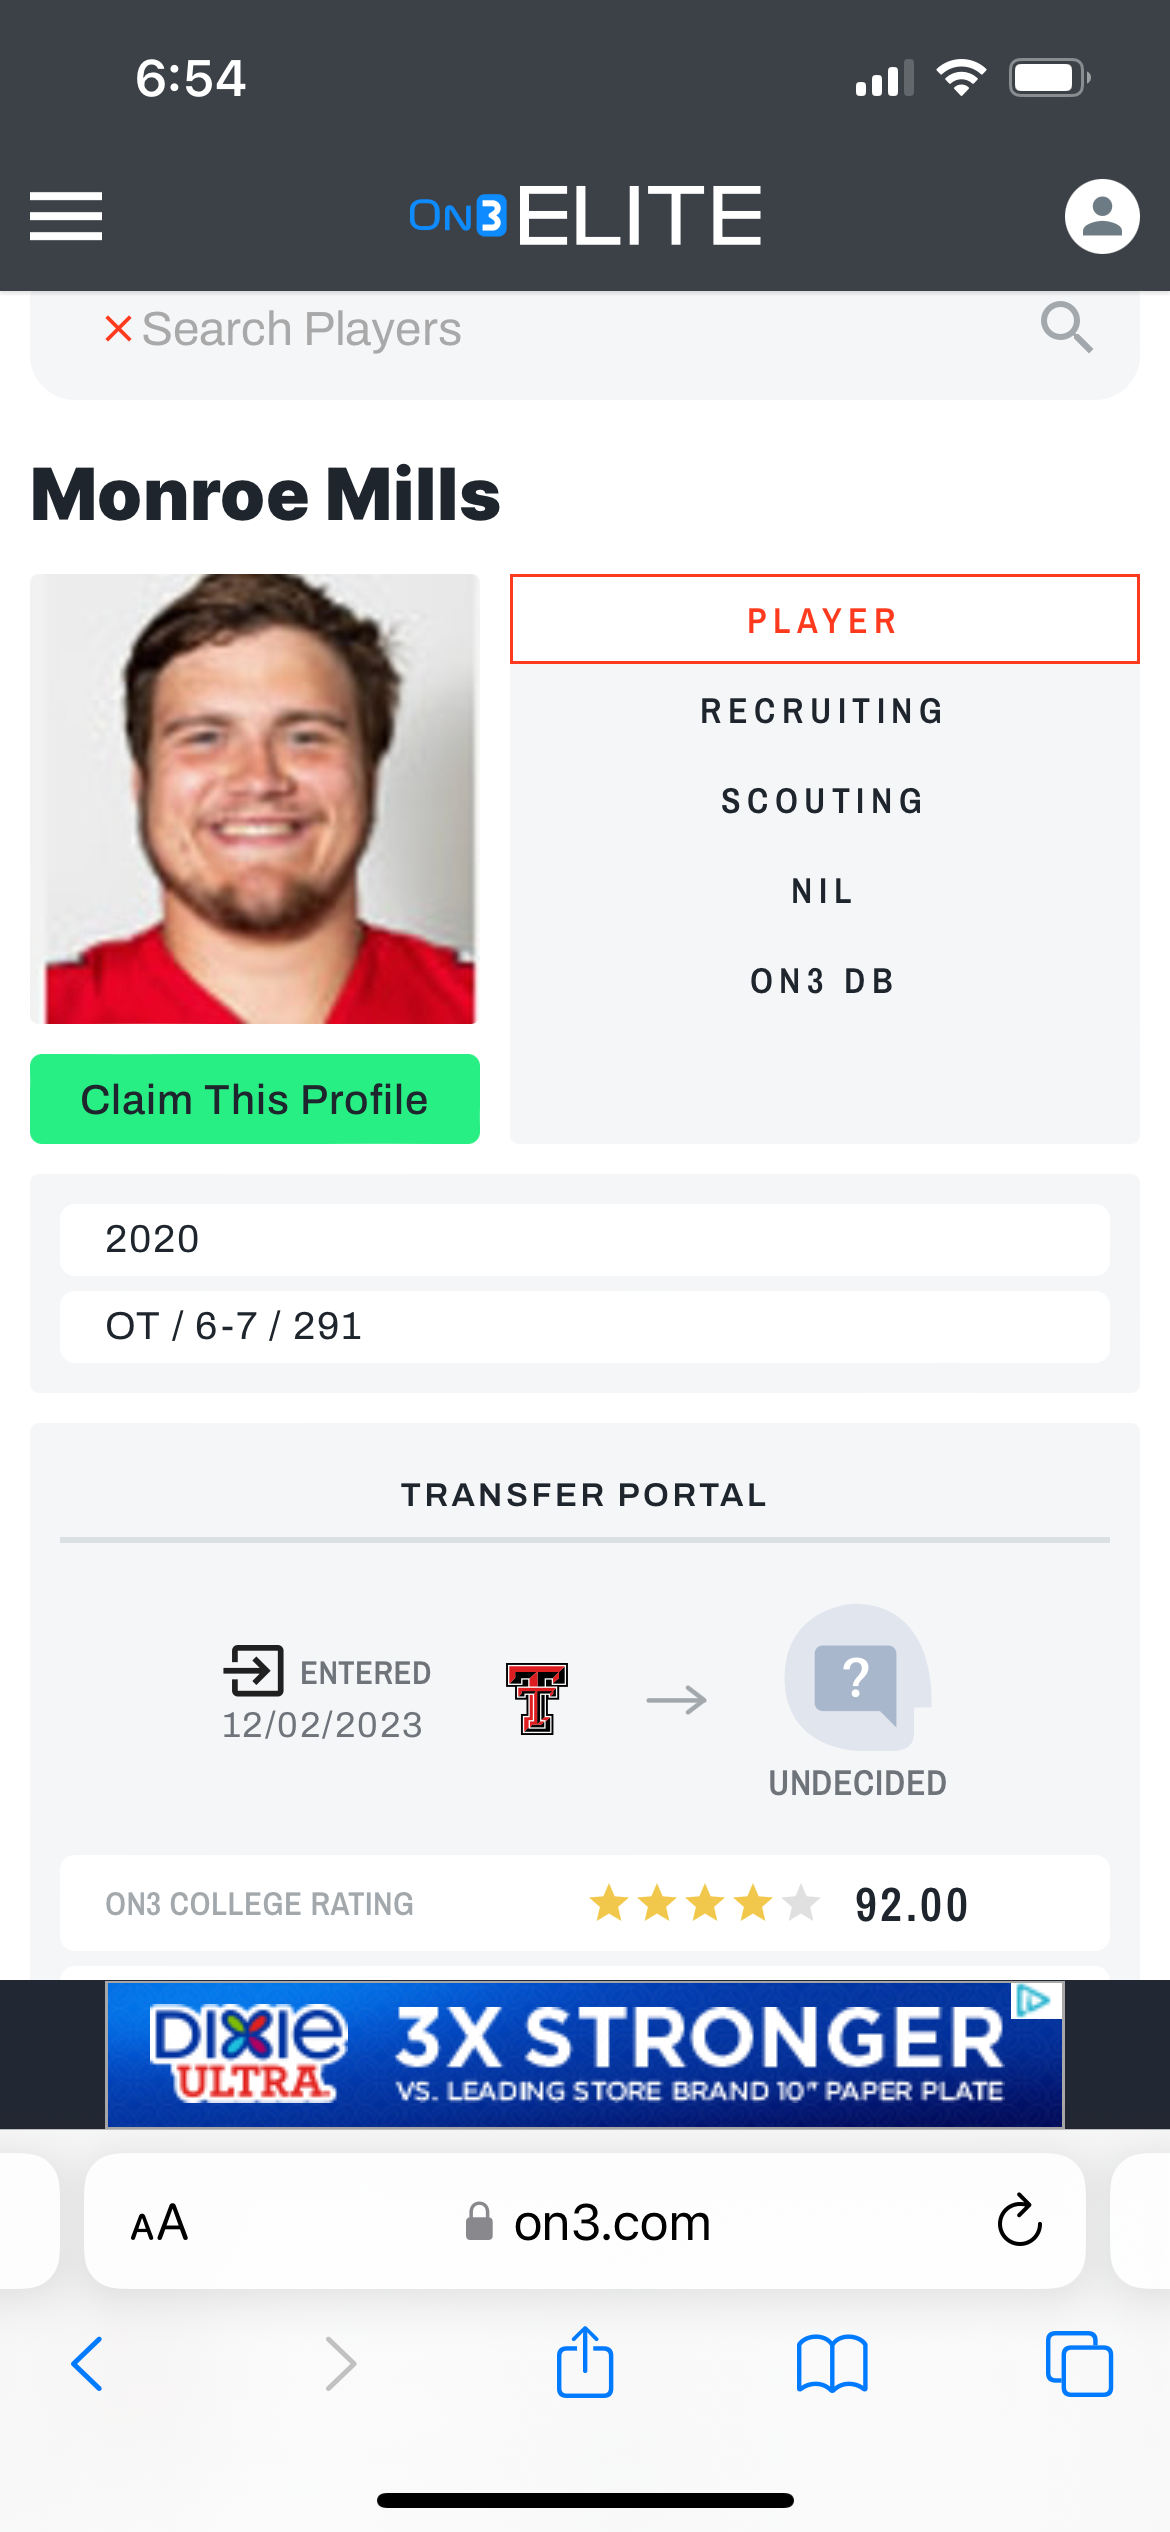Tap the On3 Elite logo

585,216
